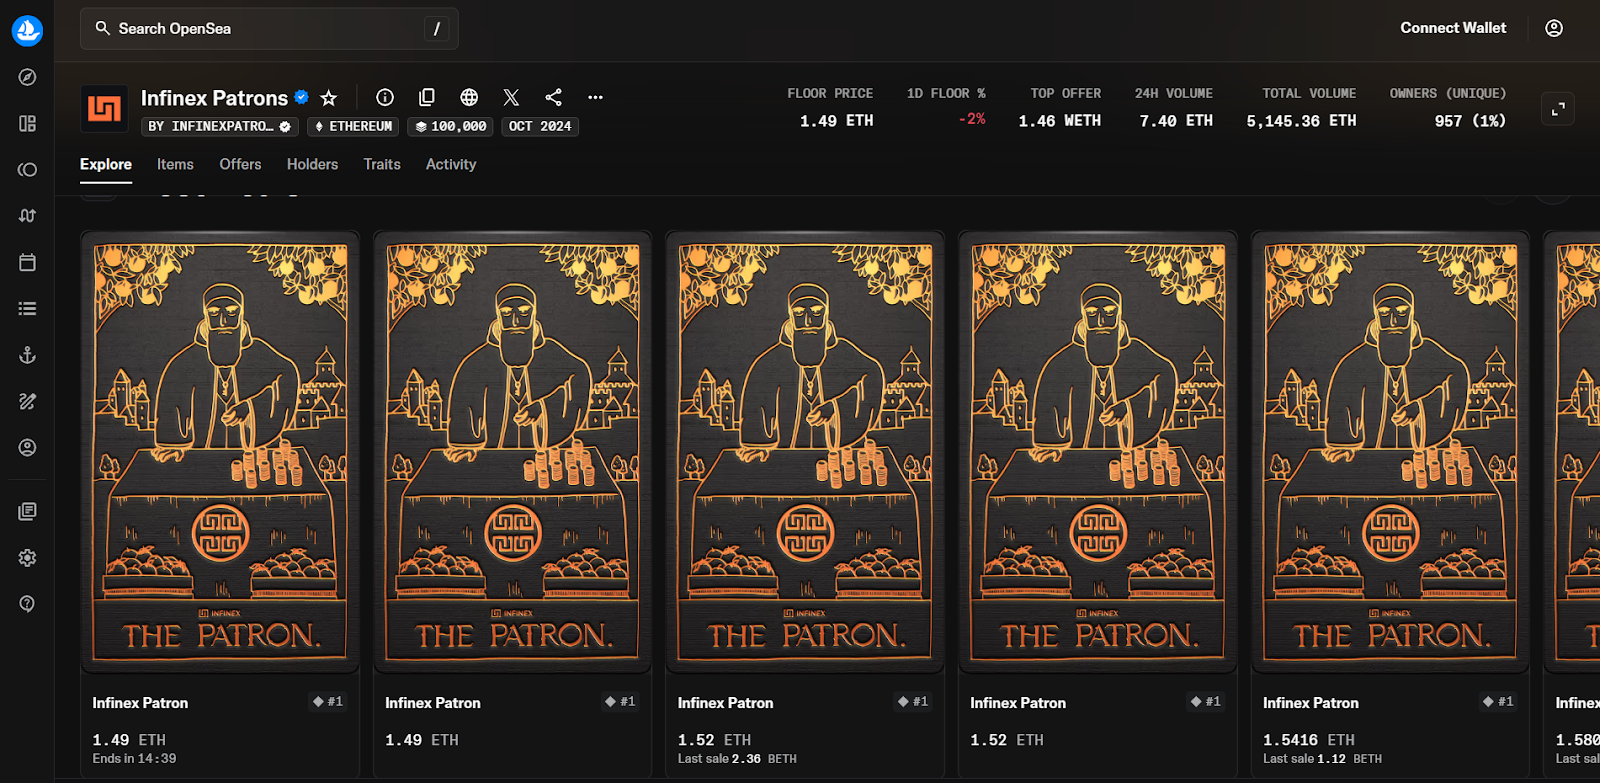Click the 957 (1%) unique owners value
The width and height of the screenshot is (1600, 783).
click(1470, 121)
